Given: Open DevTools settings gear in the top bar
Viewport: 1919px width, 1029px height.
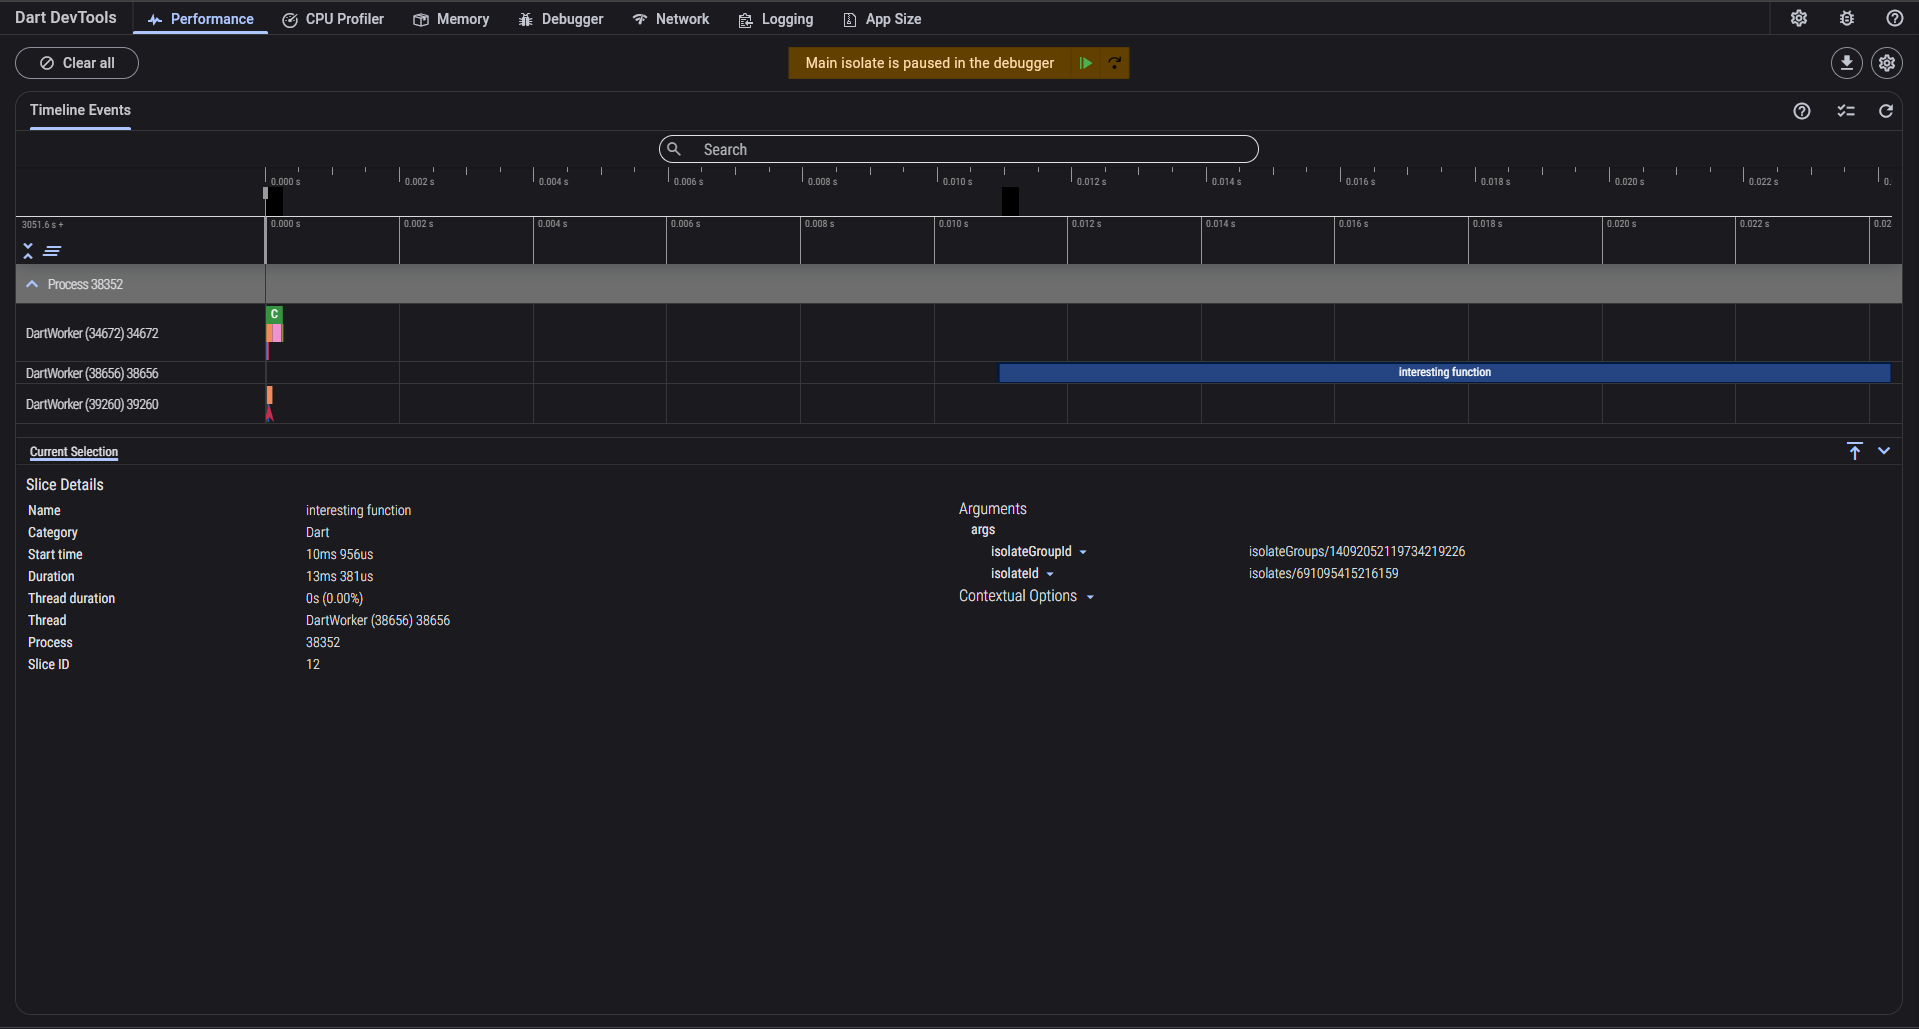Looking at the screenshot, I should 1799,18.
